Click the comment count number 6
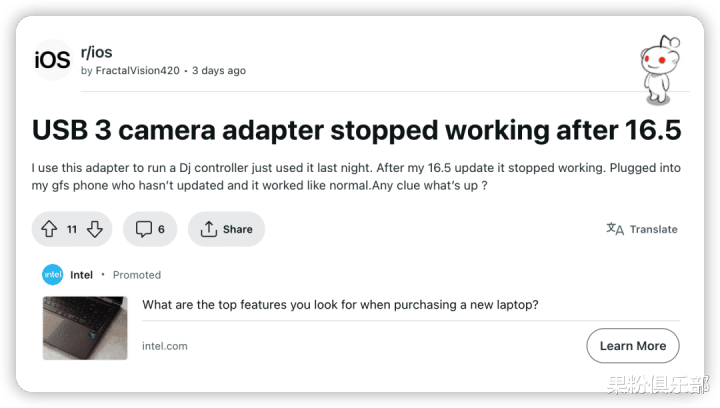Screen dimensions: 720x408 pyautogui.click(x=161, y=229)
